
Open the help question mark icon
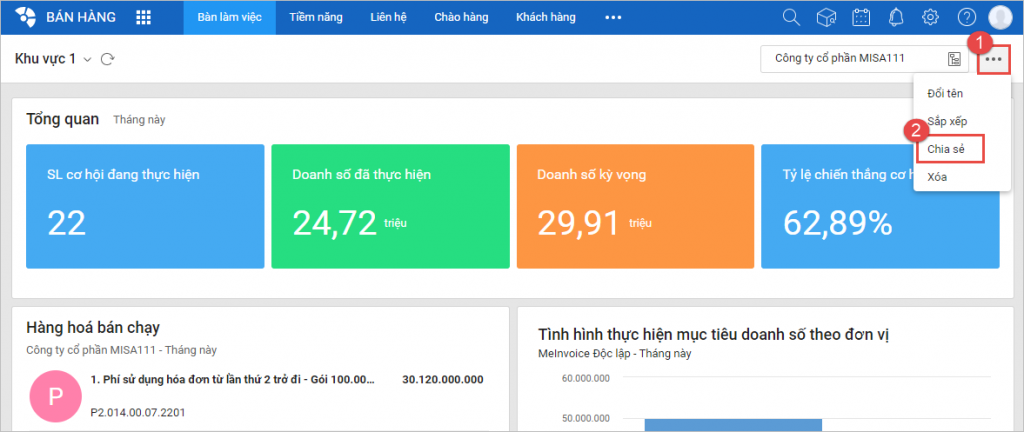tap(967, 18)
